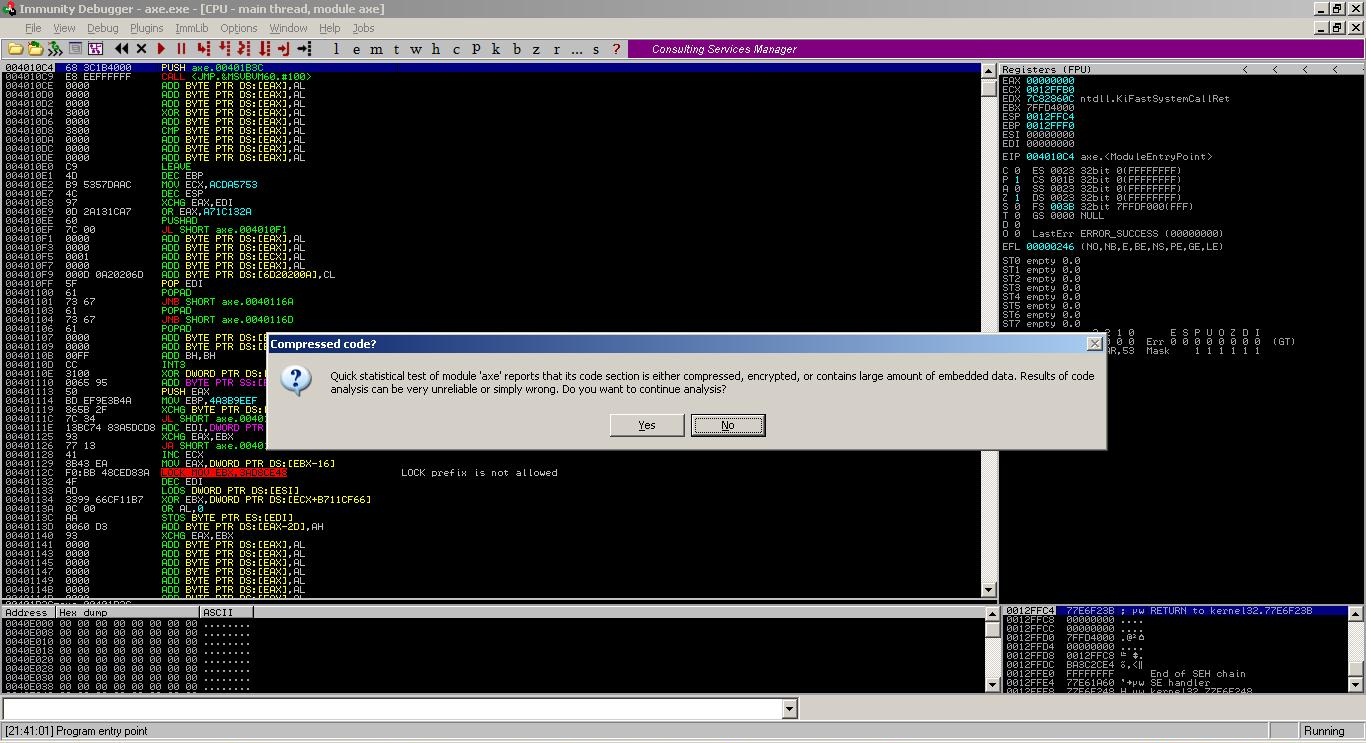Click the Open file toolbar icon
This screenshot has height=743, width=1371.
pyautogui.click(x=16, y=48)
